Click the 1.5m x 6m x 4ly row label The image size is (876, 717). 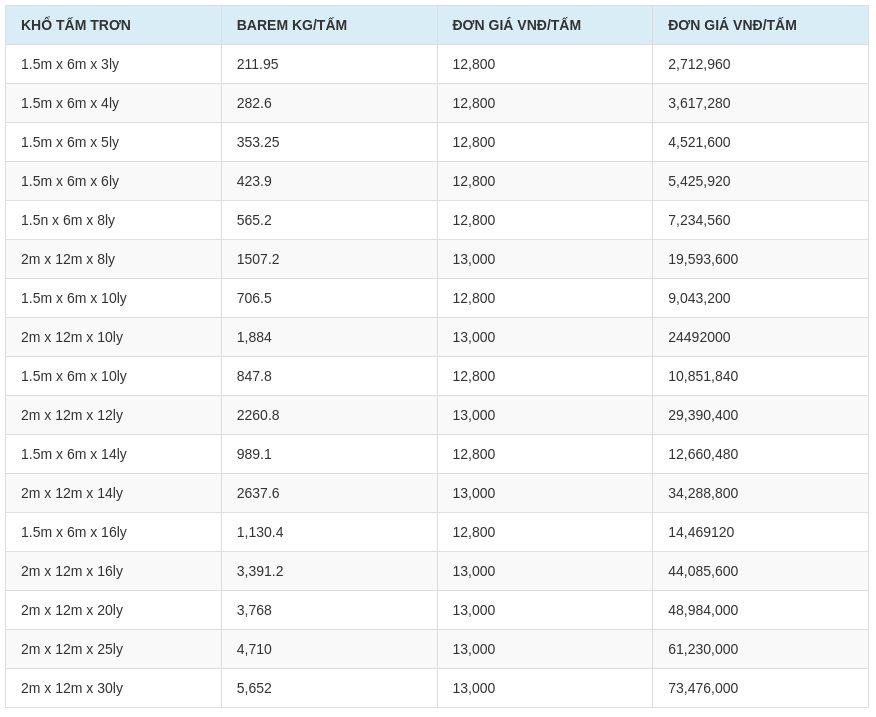[x=70, y=103]
